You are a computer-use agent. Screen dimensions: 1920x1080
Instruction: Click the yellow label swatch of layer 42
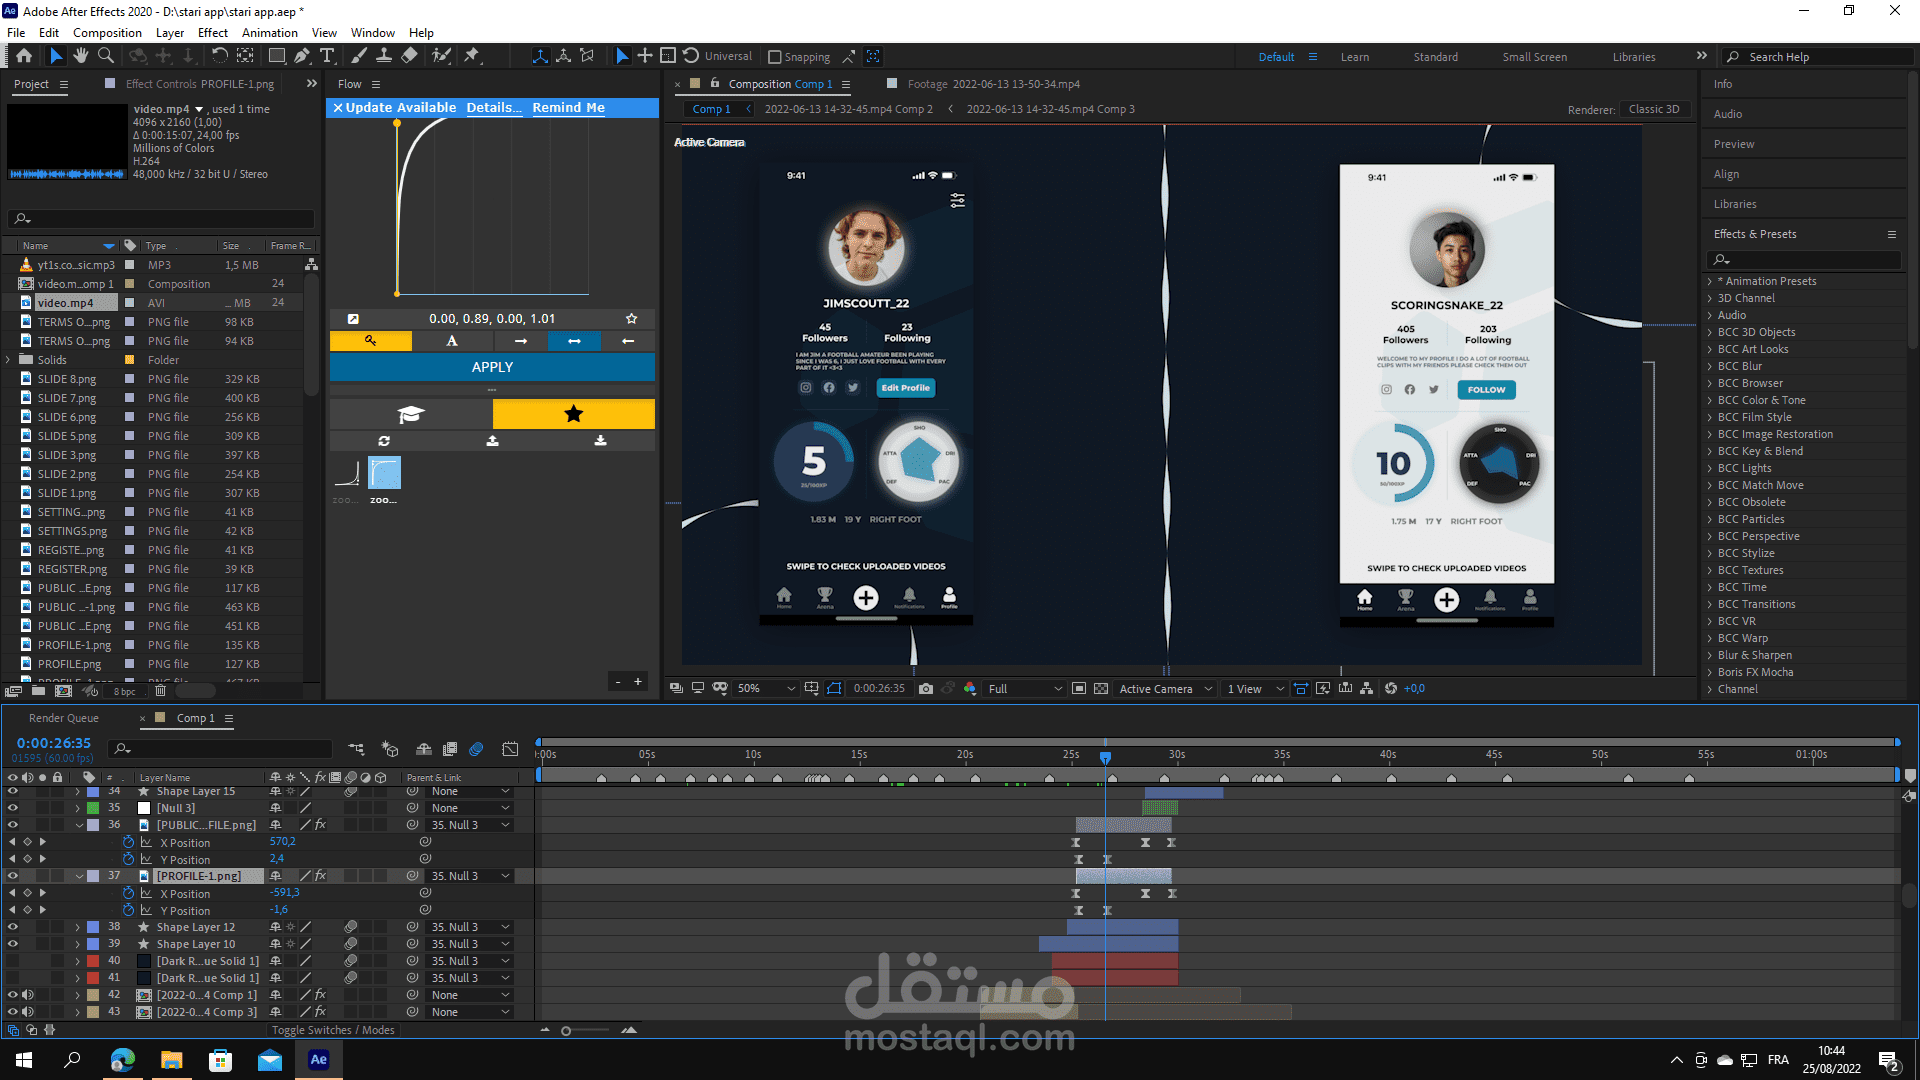[93, 995]
